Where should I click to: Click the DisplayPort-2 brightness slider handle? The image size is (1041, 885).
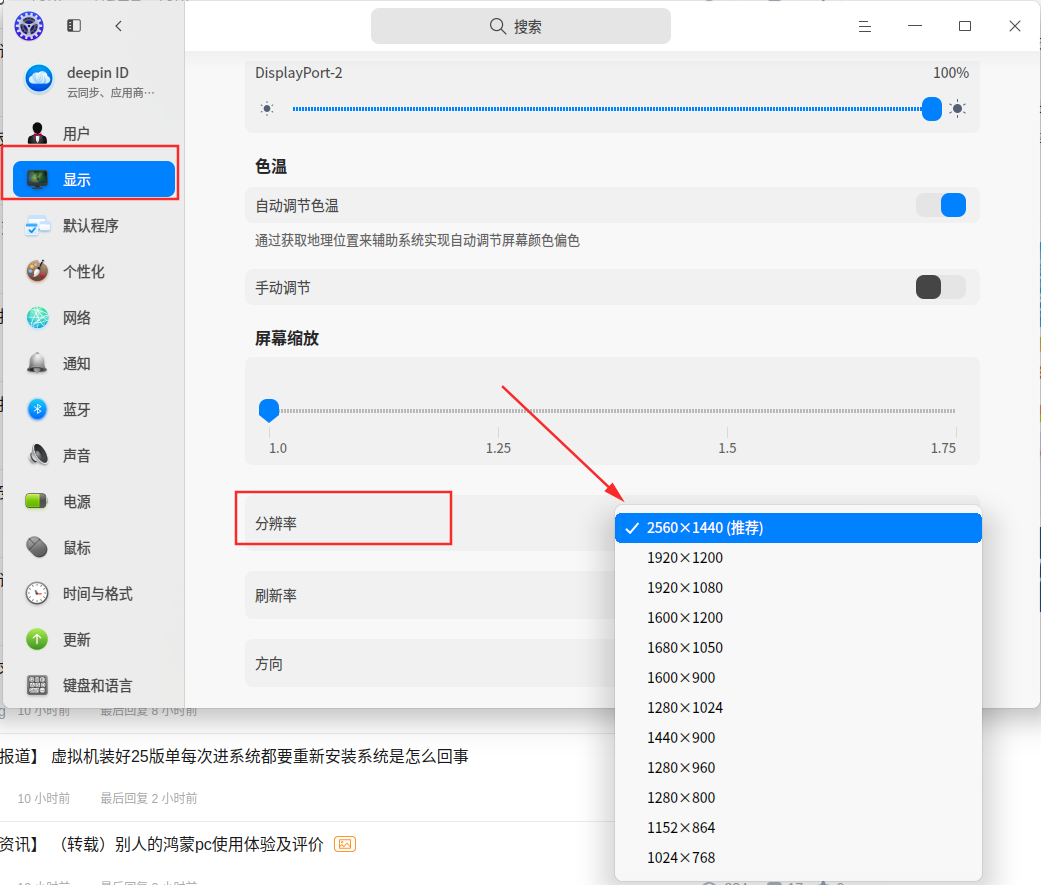(x=931, y=109)
